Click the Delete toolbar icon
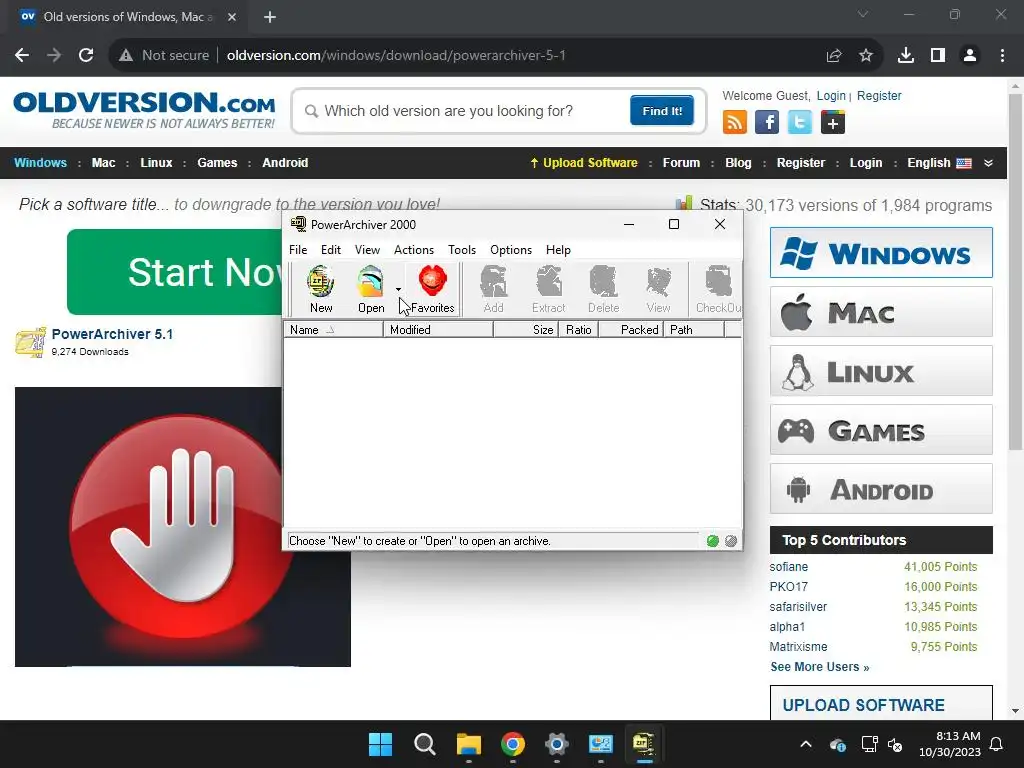Screen dimensions: 1024x768 click(603, 289)
